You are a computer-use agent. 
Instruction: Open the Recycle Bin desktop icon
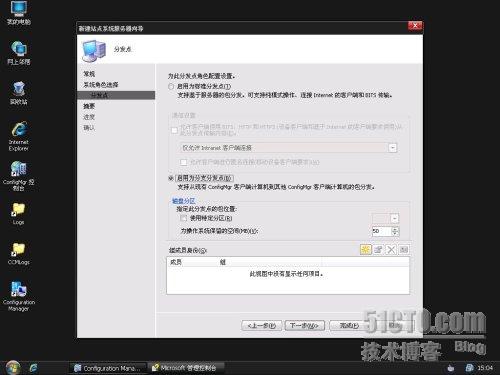coord(19,93)
